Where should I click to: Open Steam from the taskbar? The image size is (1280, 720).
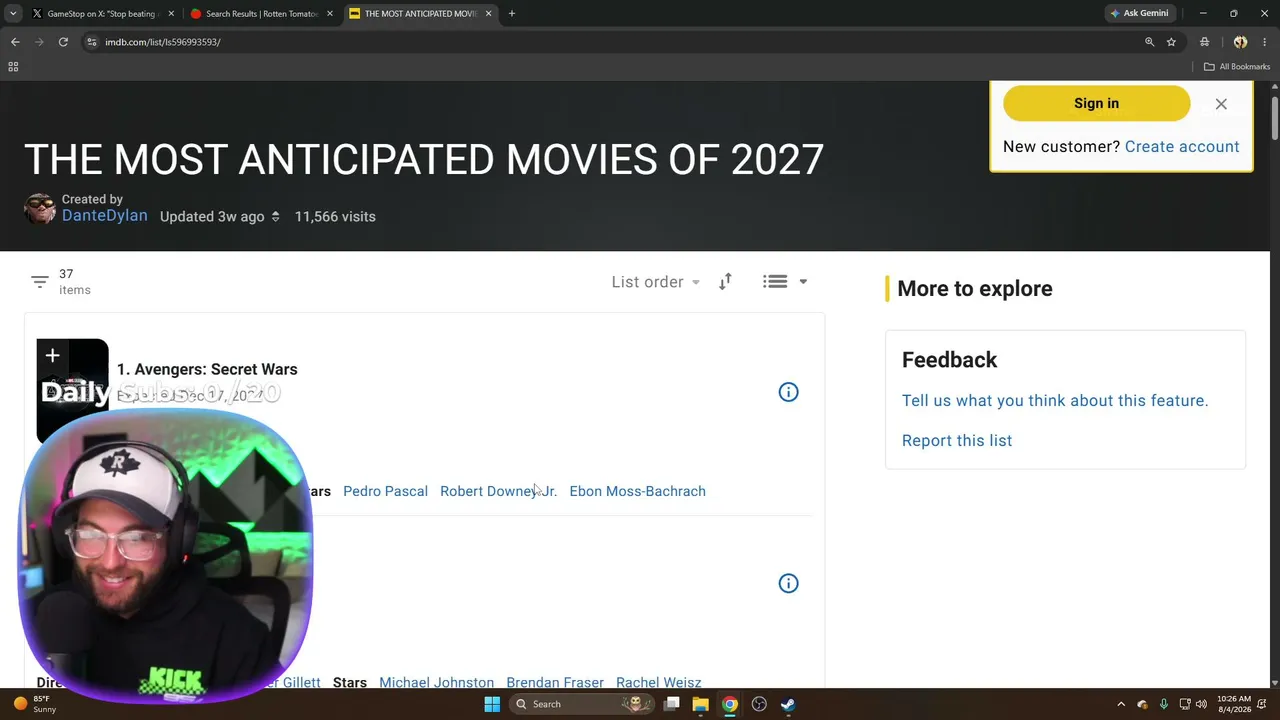coord(788,704)
